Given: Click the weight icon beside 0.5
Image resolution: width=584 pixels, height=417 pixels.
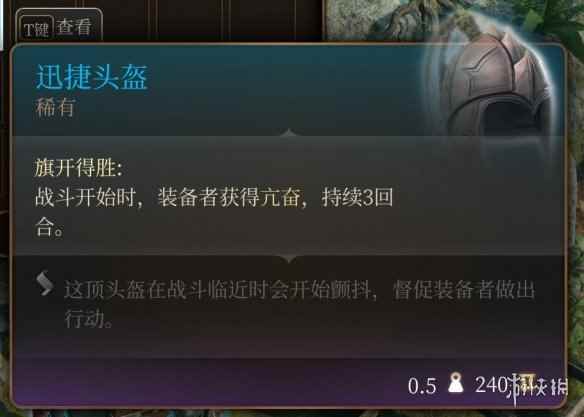Looking at the screenshot, I should pyautogui.click(x=456, y=382).
